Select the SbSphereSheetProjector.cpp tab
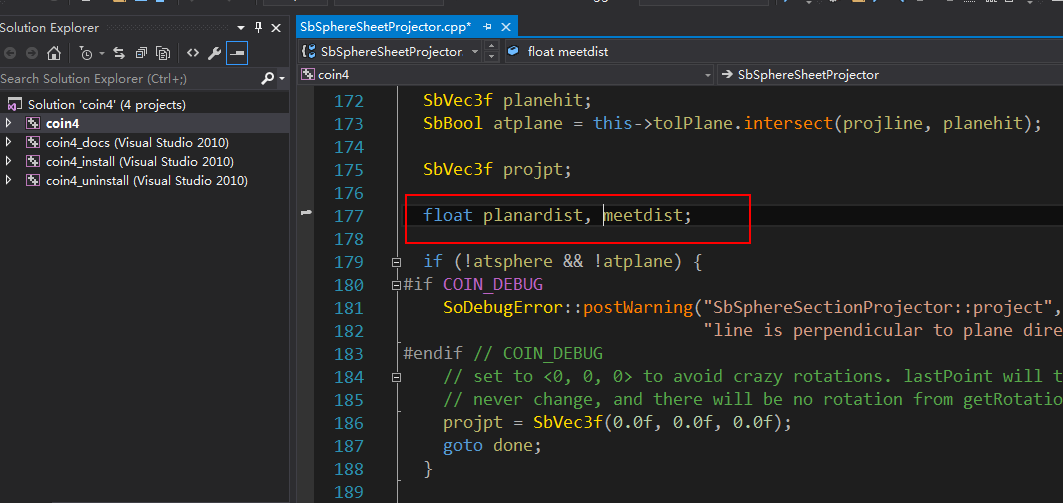This screenshot has height=503, width=1063. pyautogui.click(x=385, y=26)
